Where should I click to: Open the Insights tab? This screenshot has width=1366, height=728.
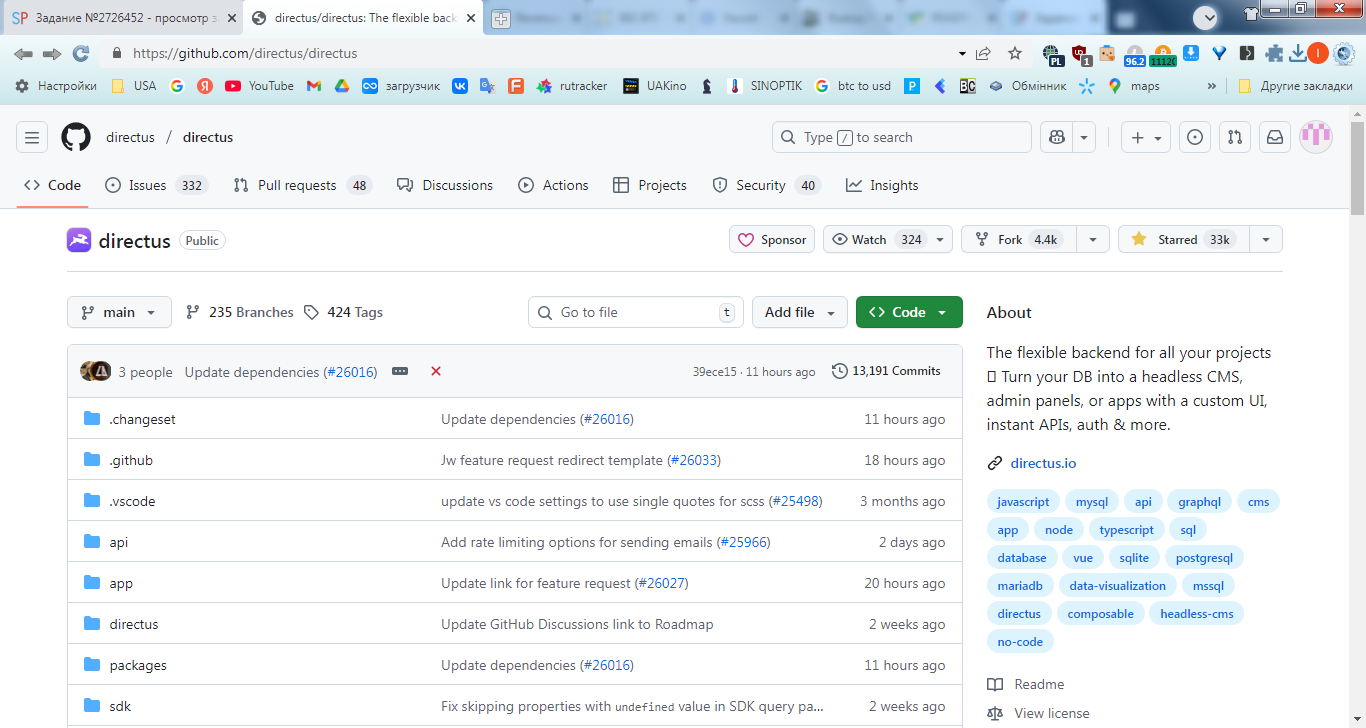point(882,185)
